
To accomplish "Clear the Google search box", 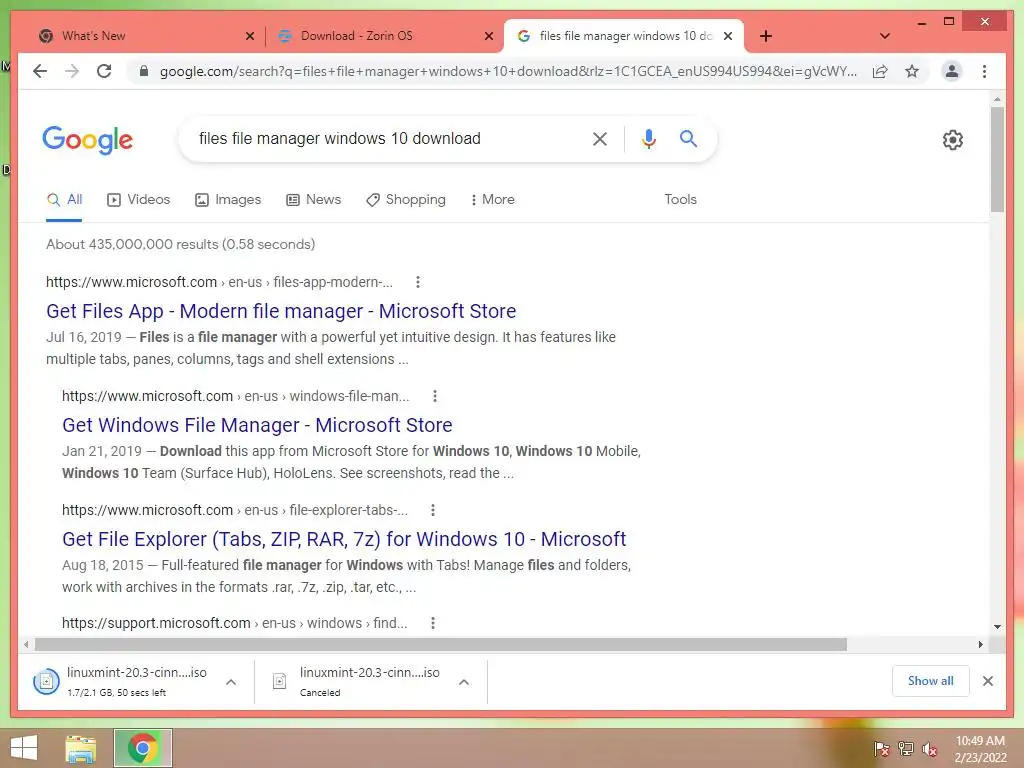I will [600, 138].
